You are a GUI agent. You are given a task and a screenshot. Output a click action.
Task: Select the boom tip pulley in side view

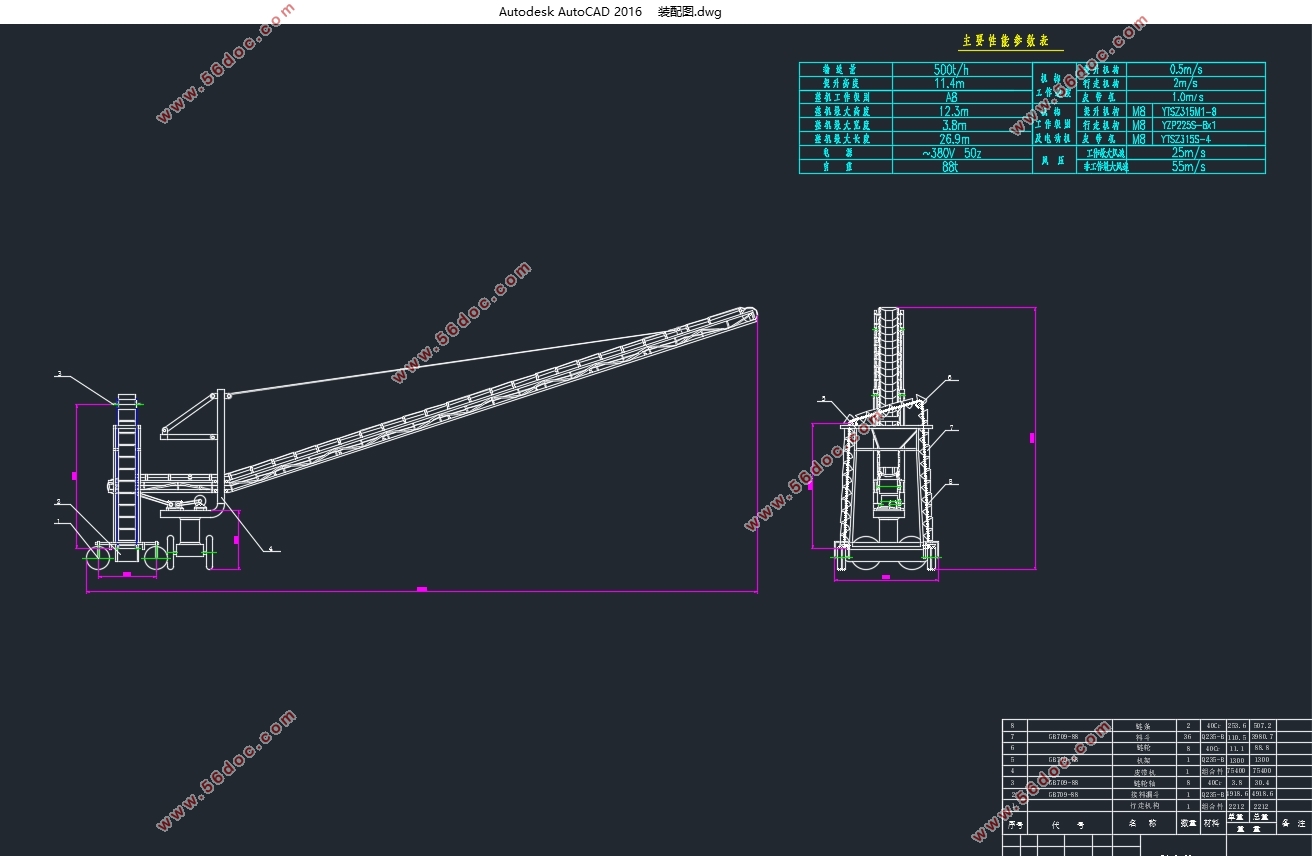click(749, 313)
